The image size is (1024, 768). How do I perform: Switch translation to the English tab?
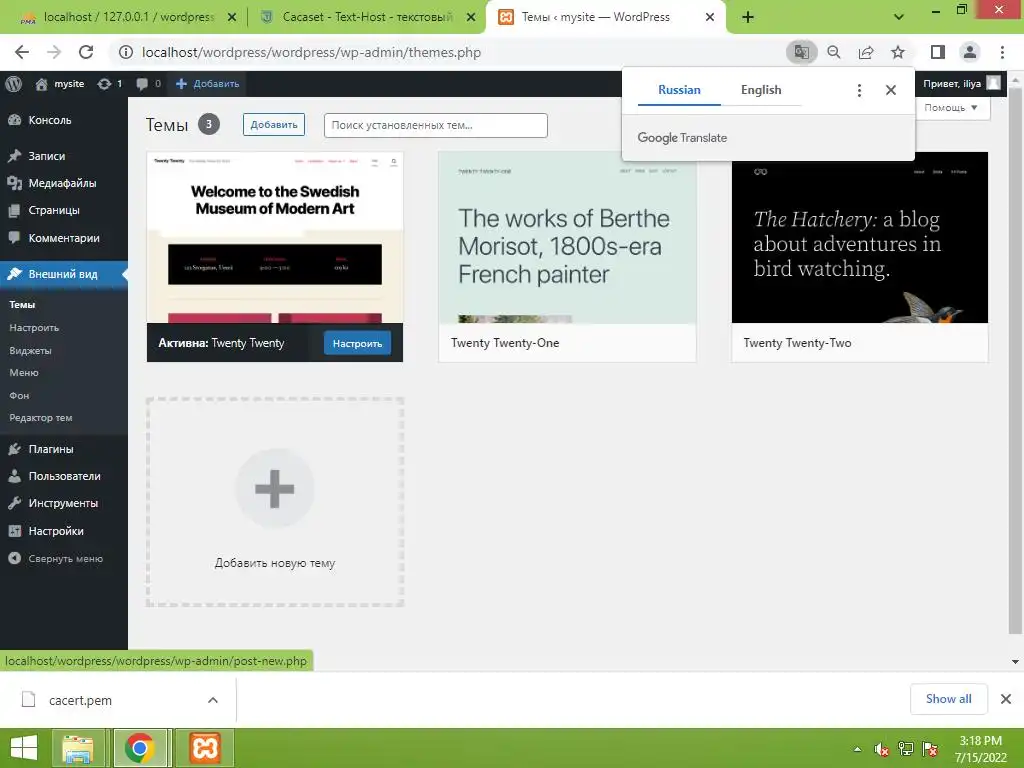(x=761, y=90)
